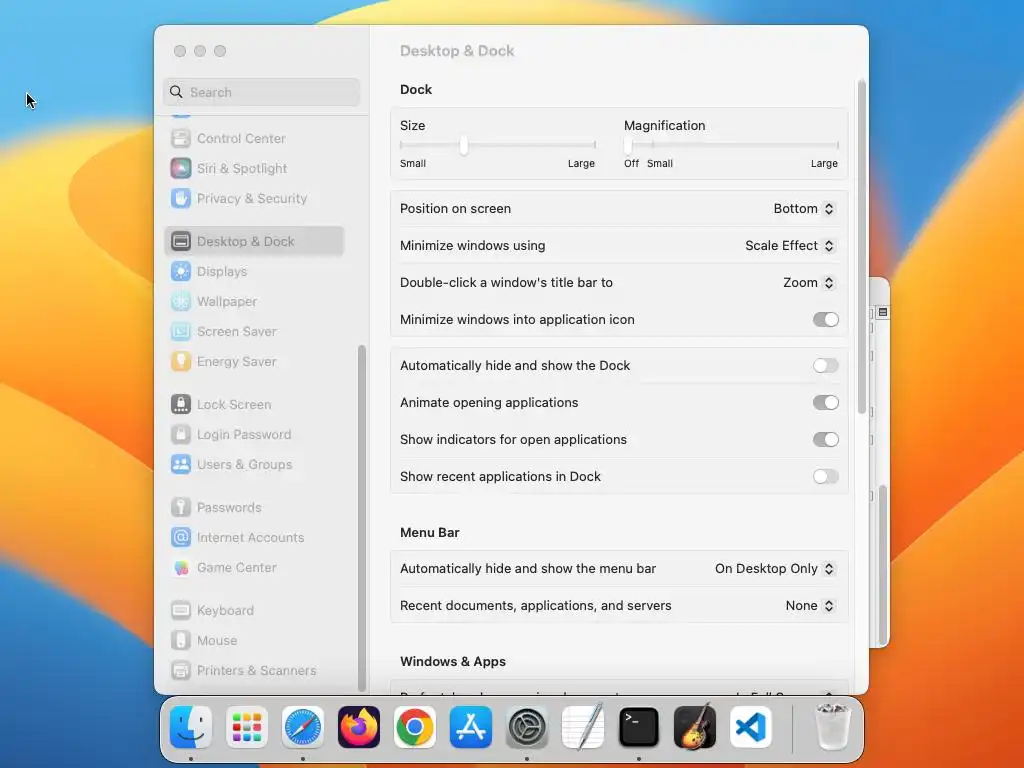Open Passwords settings icon

point(181,507)
